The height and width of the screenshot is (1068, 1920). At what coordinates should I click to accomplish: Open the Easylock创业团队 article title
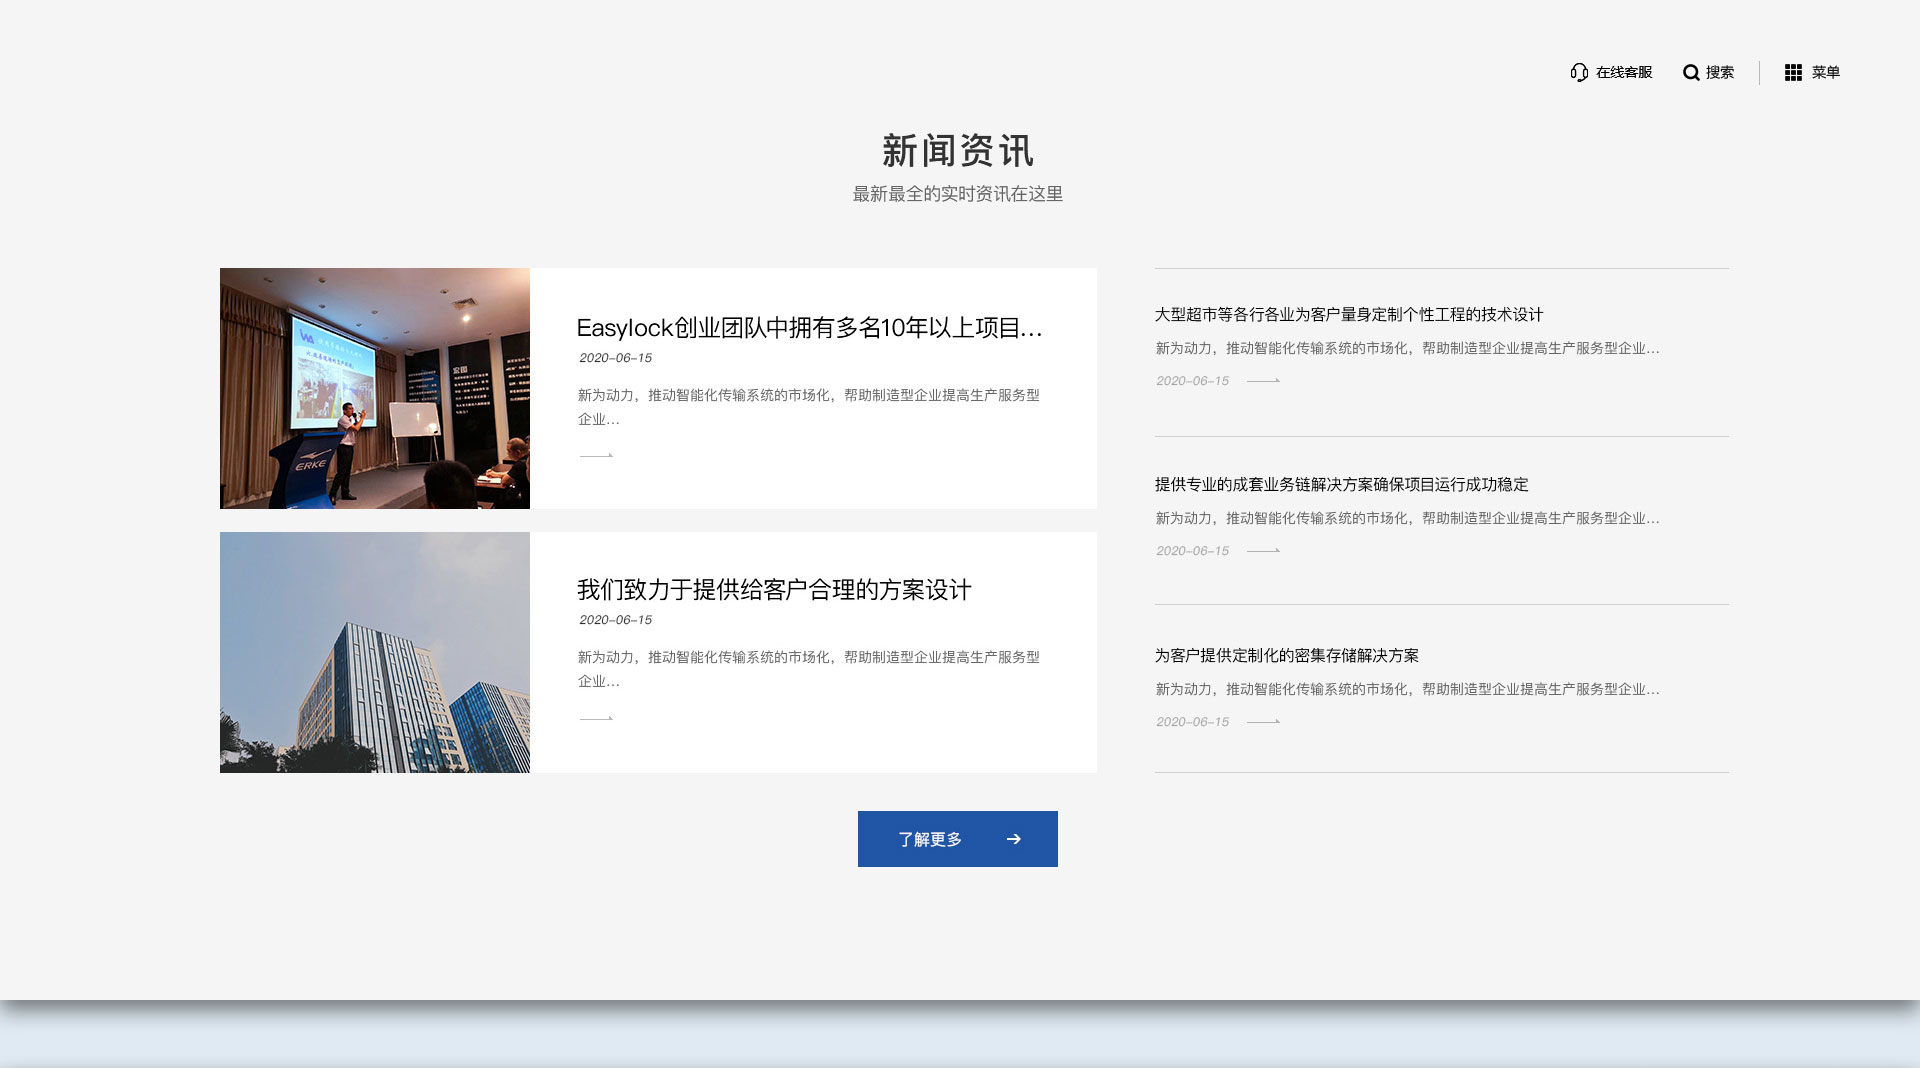coord(809,328)
